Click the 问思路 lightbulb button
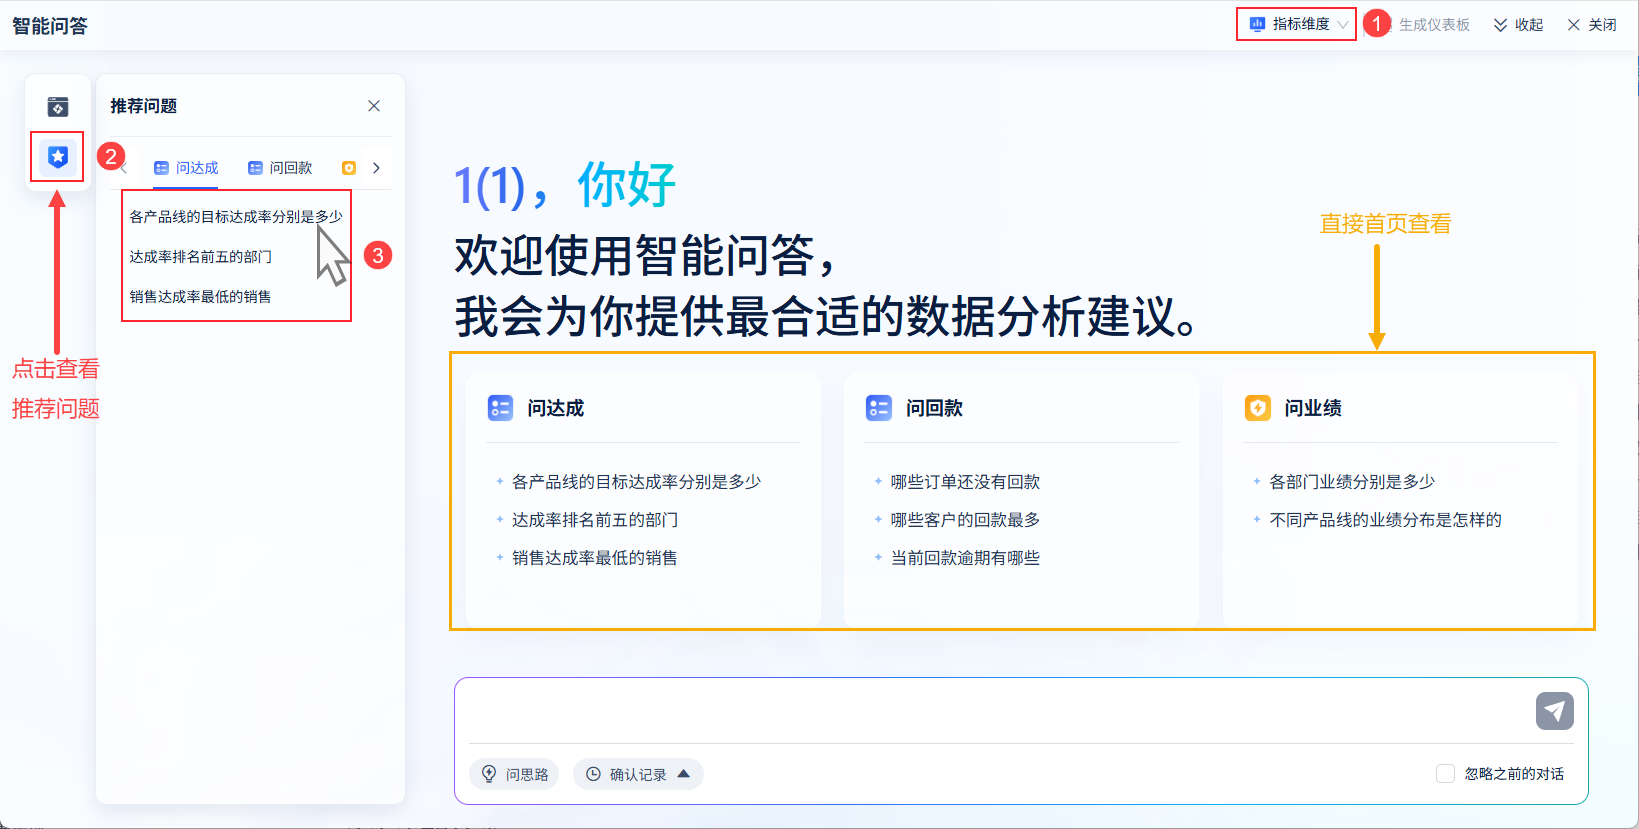 tap(515, 774)
